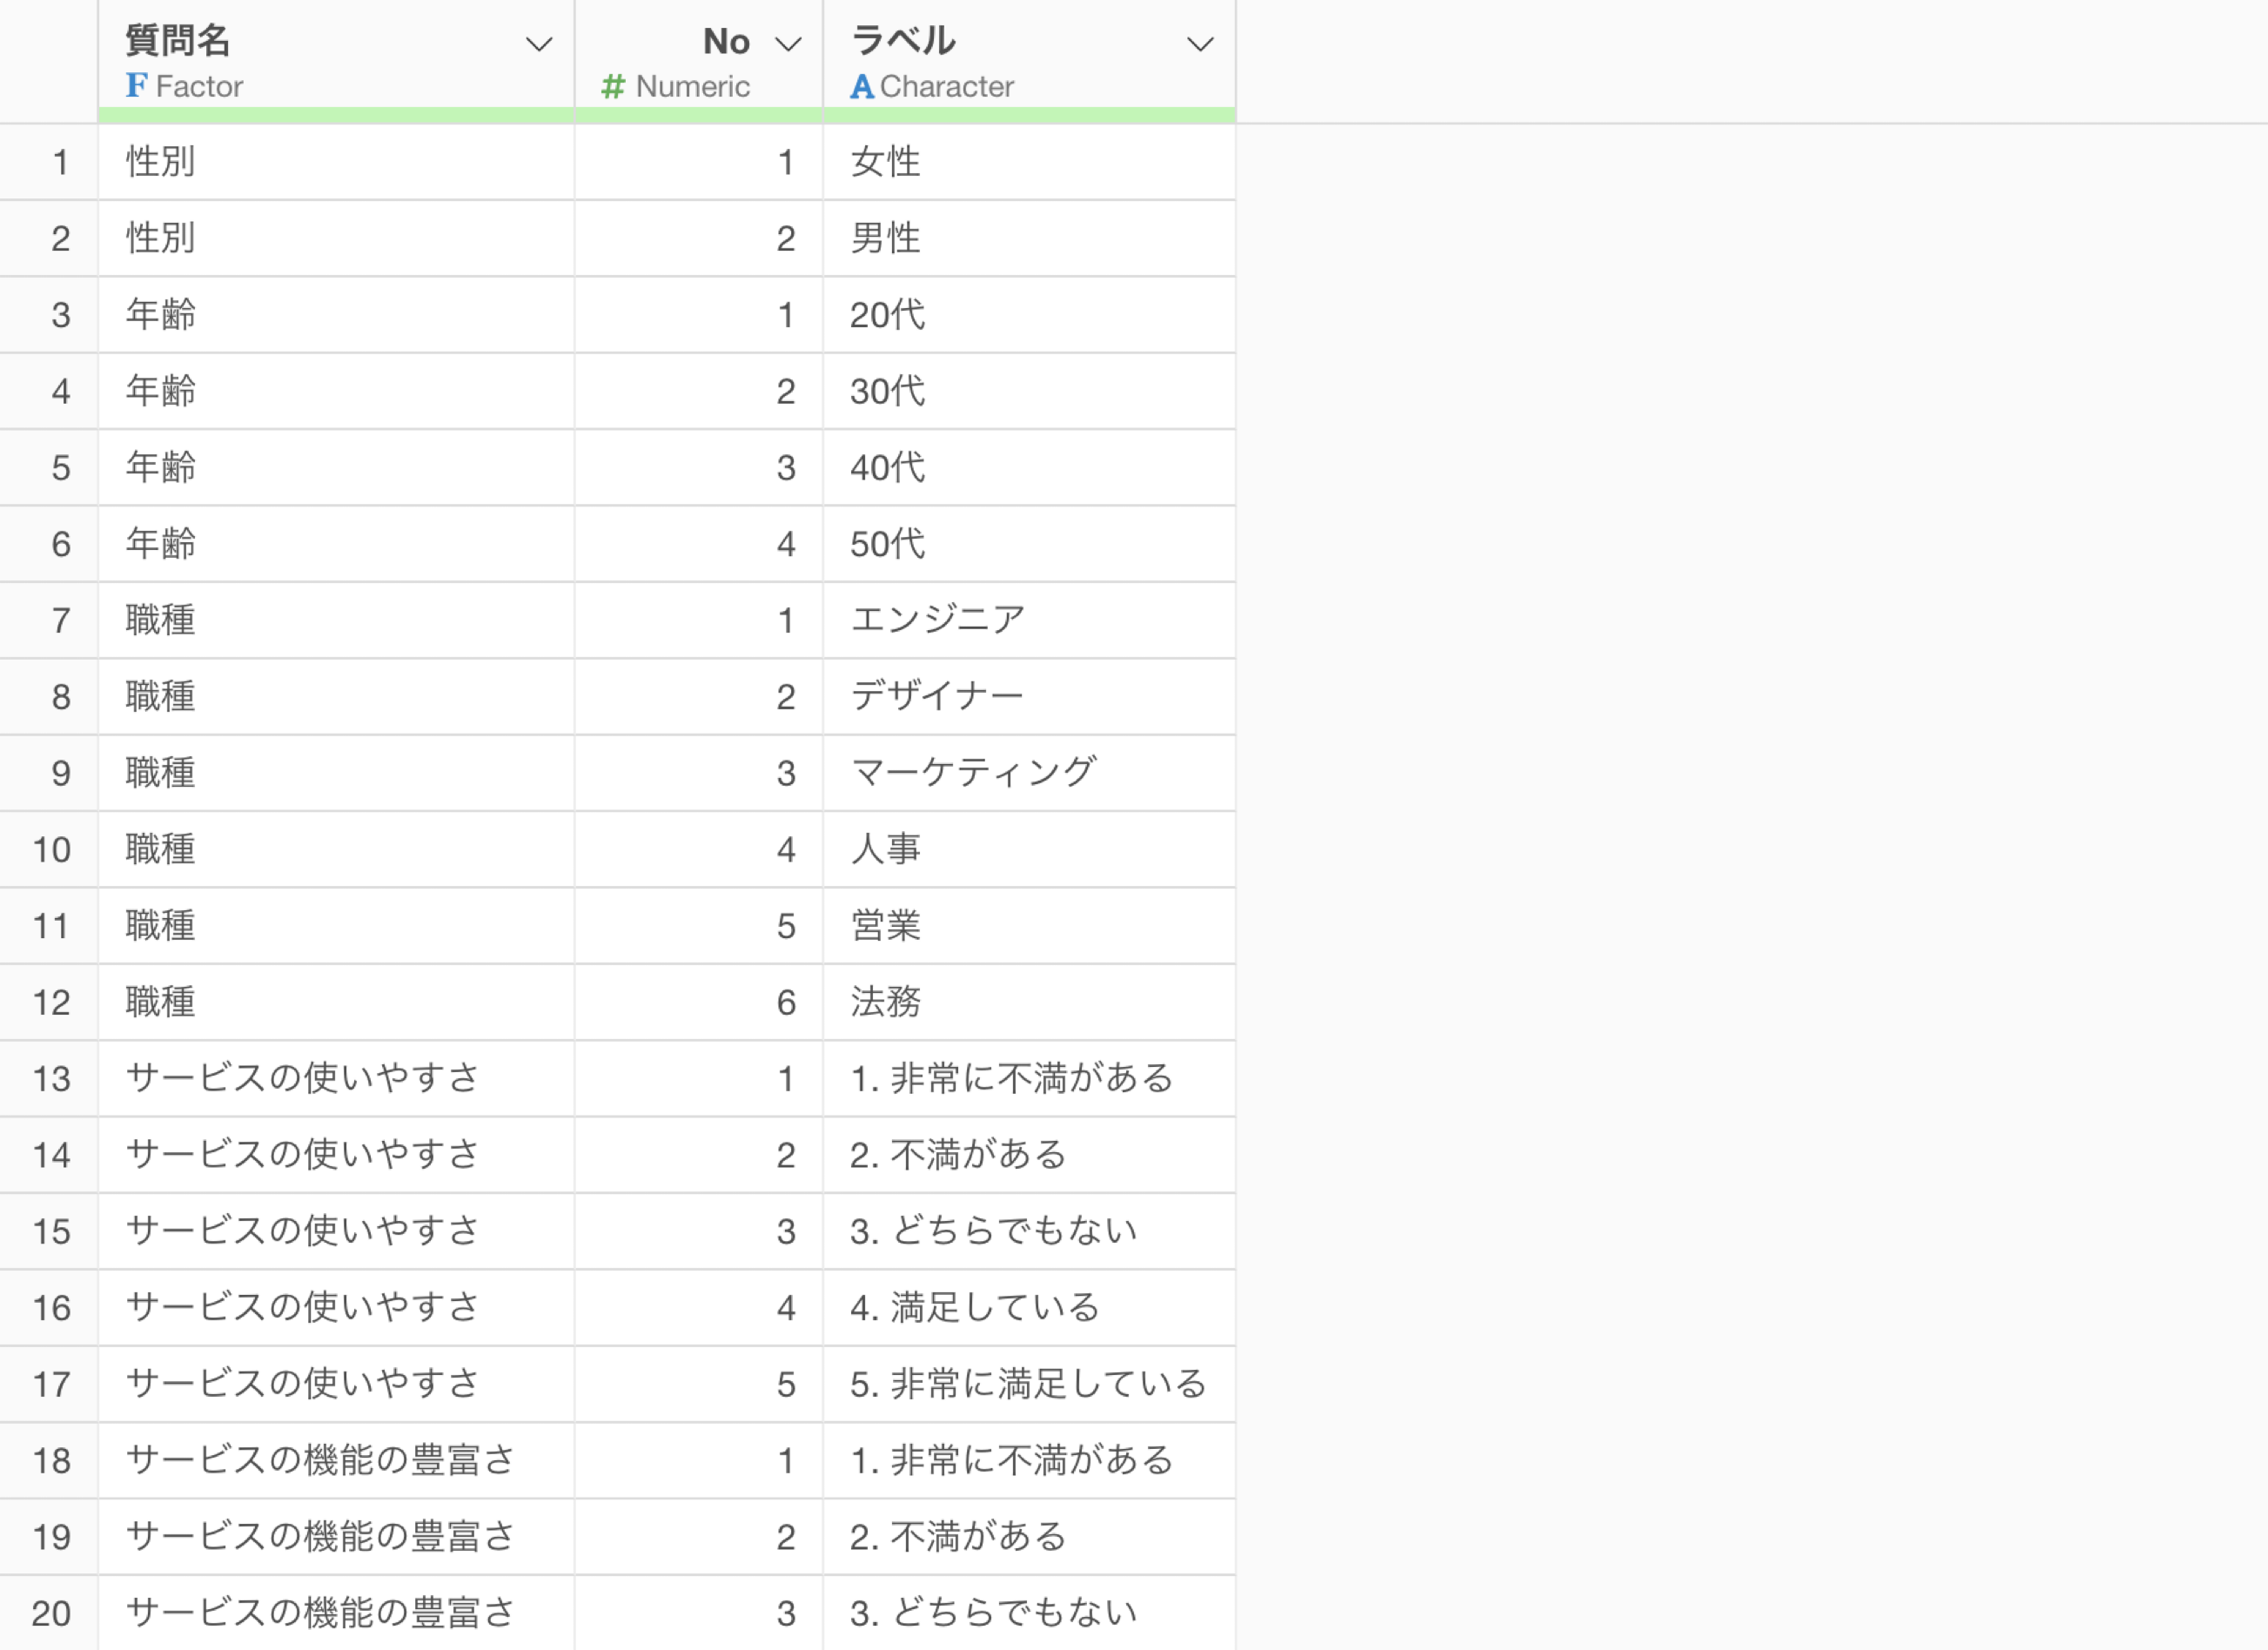Image resolution: width=2268 pixels, height=1650 pixels.
Task: Click the 女性 label cell
Action: 885,162
